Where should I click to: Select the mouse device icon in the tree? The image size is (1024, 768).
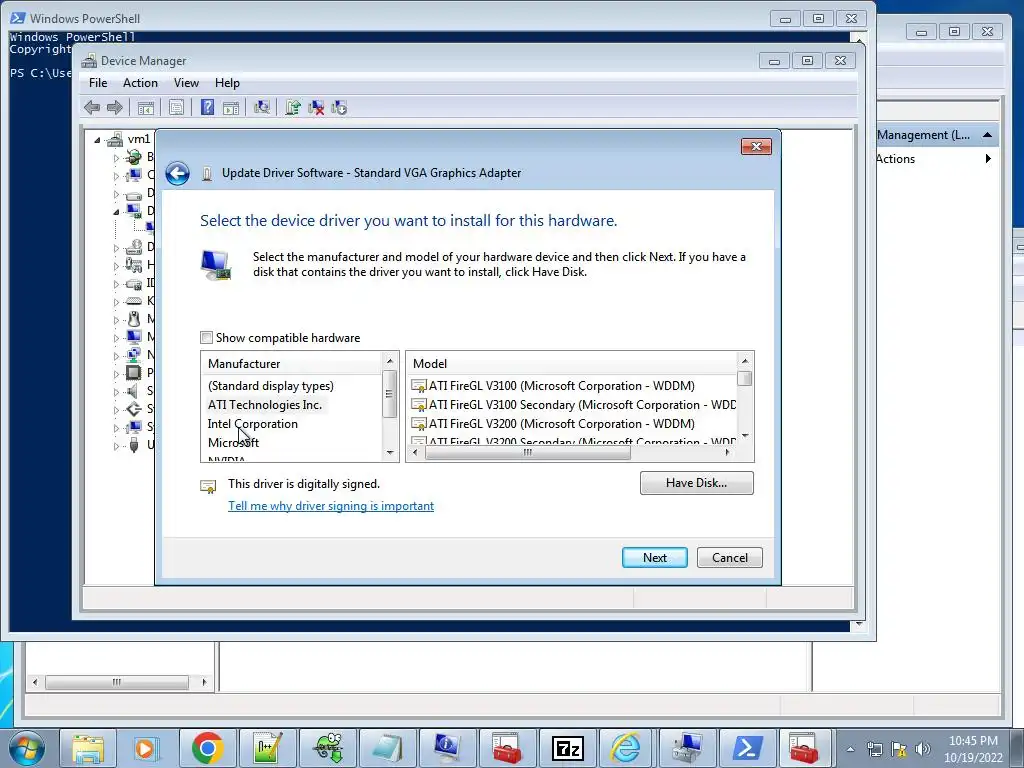(133, 319)
